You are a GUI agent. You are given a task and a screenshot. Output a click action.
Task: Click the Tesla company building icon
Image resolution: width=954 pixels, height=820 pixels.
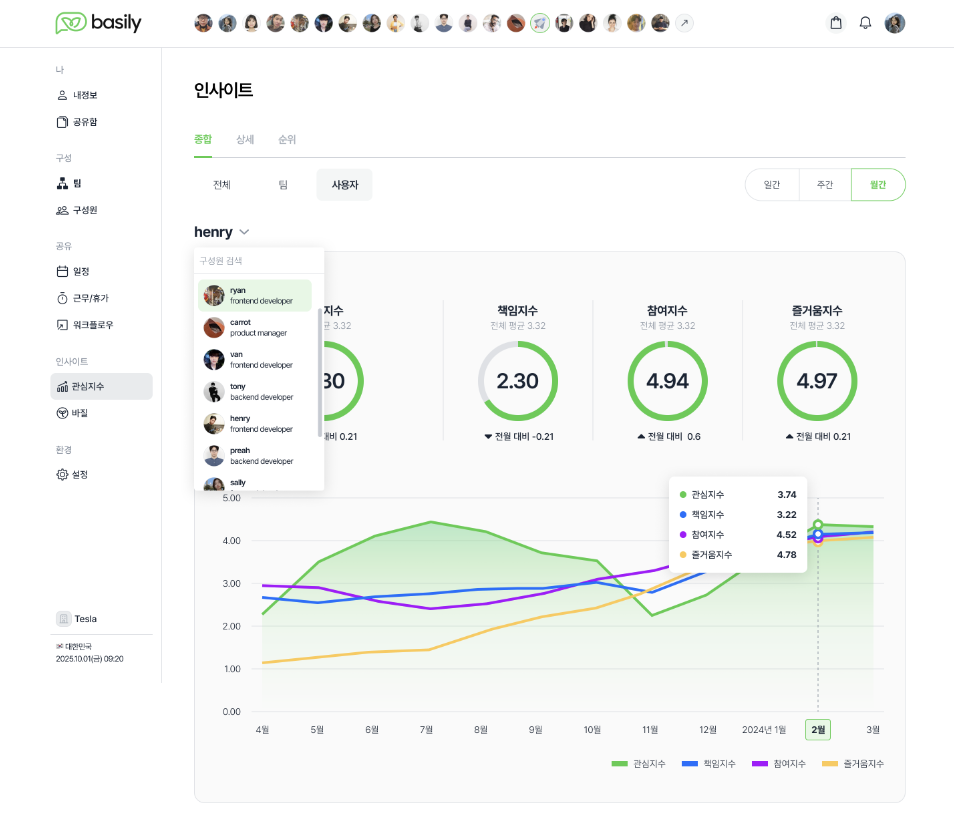coord(63,619)
